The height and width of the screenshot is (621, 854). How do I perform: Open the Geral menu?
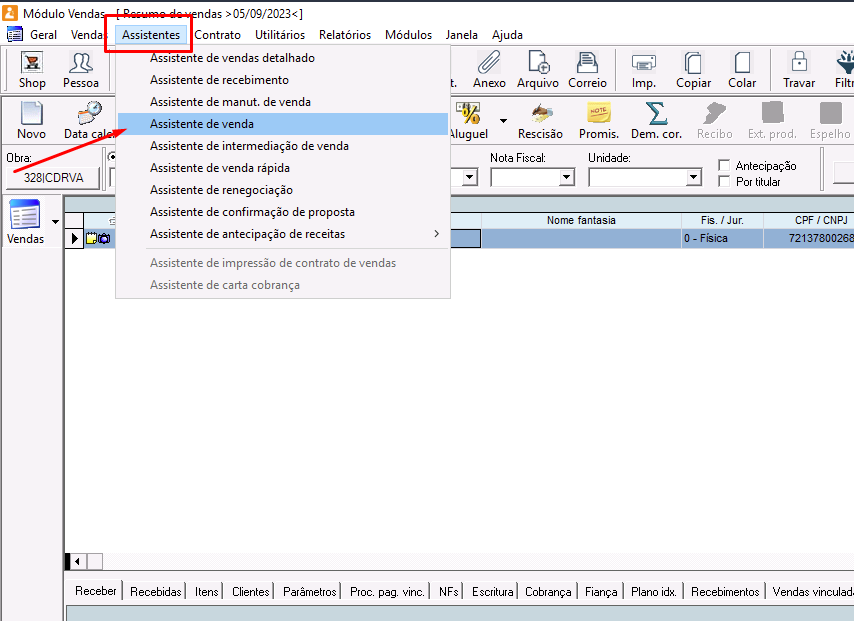[x=44, y=35]
